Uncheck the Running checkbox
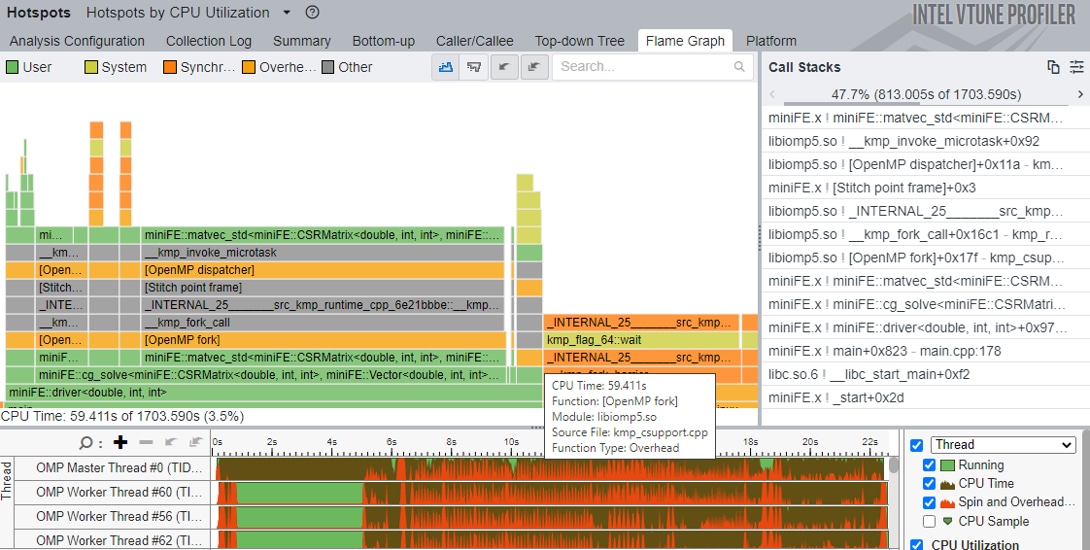Image resolution: width=1090 pixels, height=550 pixels. [930, 465]
